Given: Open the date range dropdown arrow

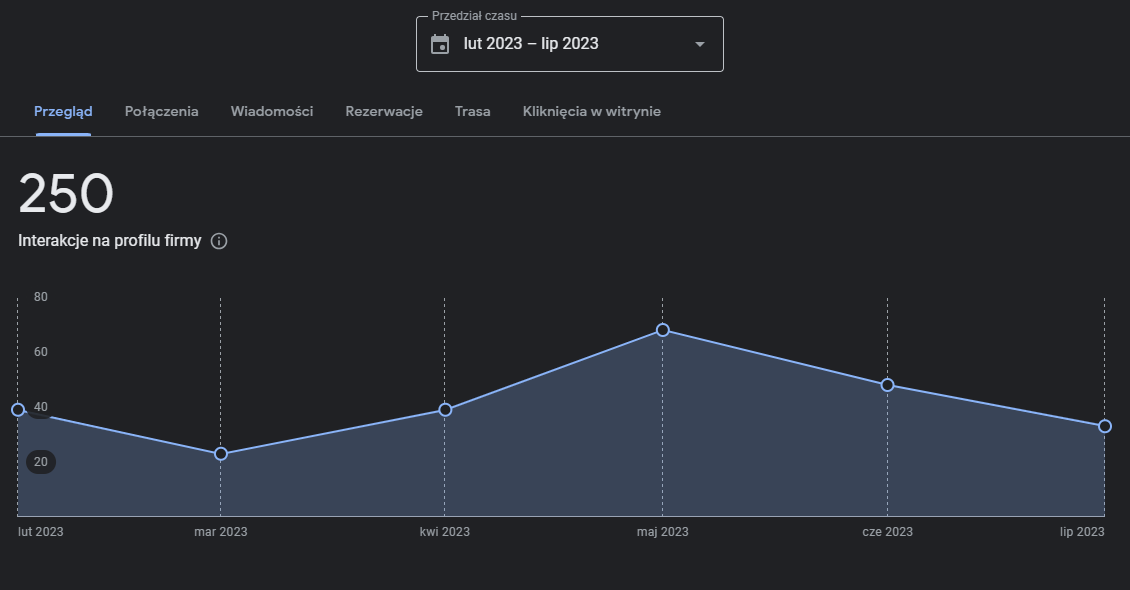Looking at the screenshot, I should (x=699, y=44).
